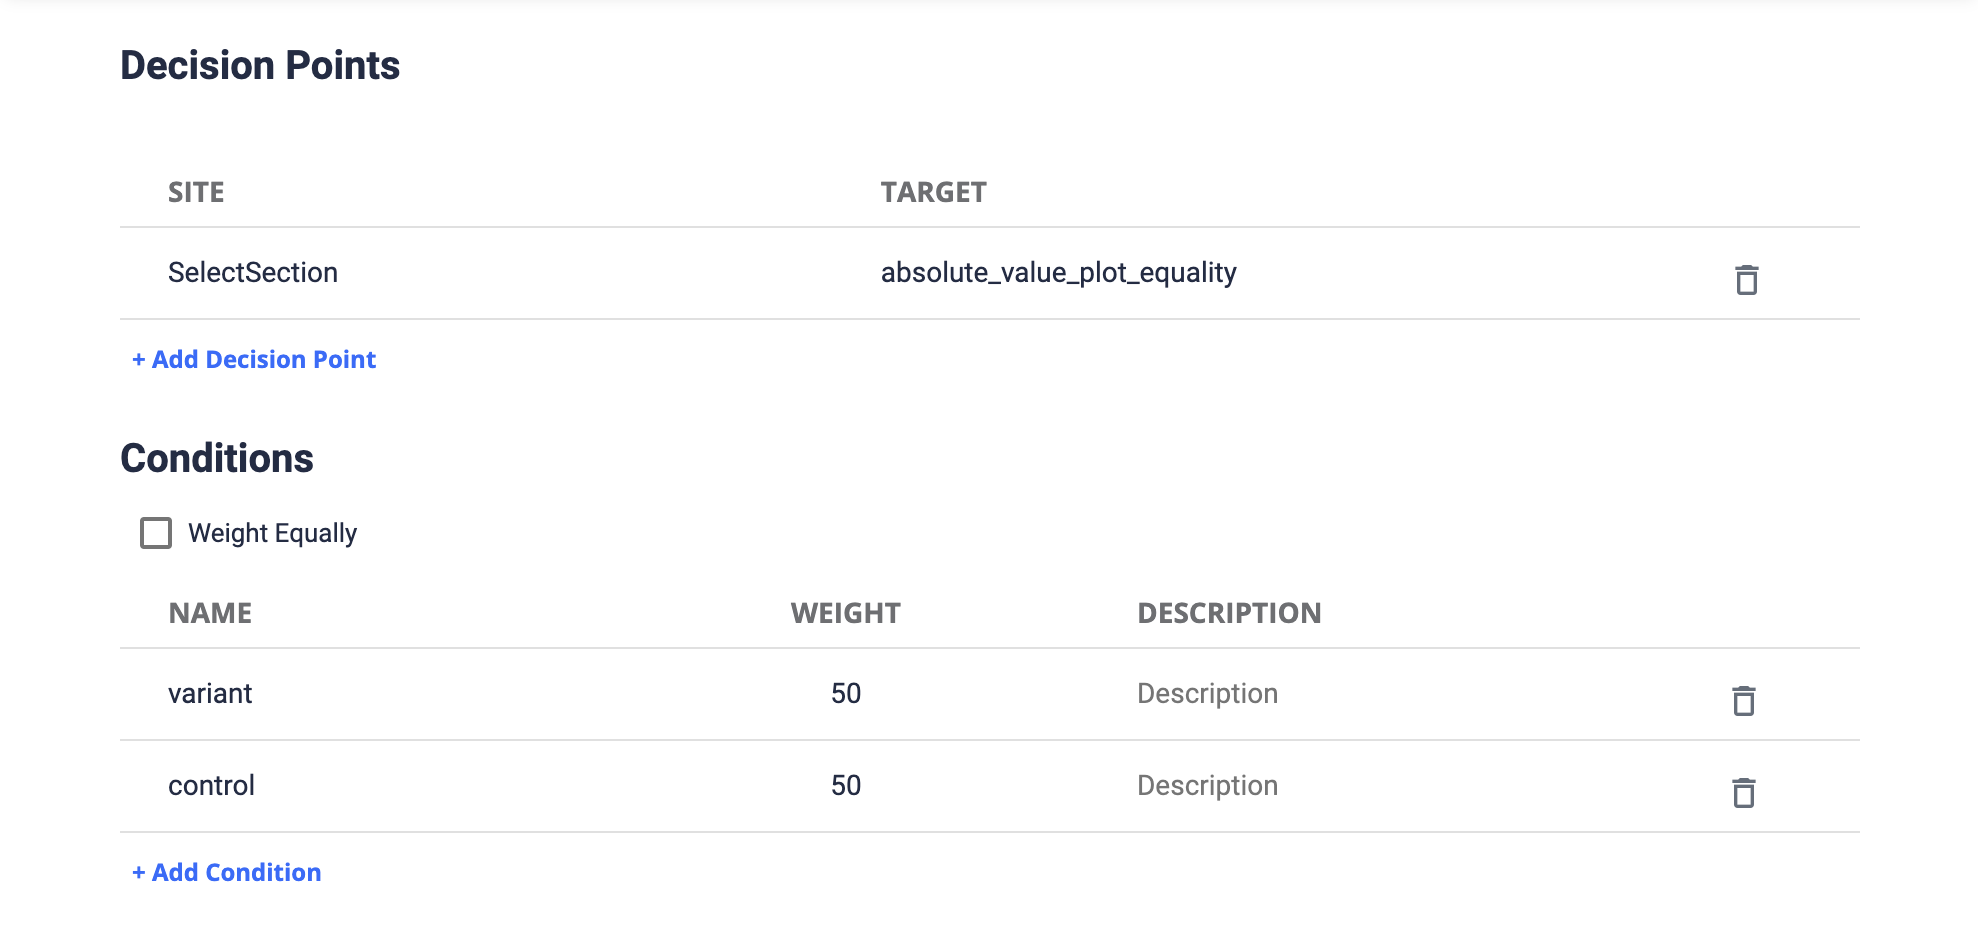Remove the control condition using its trash icon

pos(1743,794)
